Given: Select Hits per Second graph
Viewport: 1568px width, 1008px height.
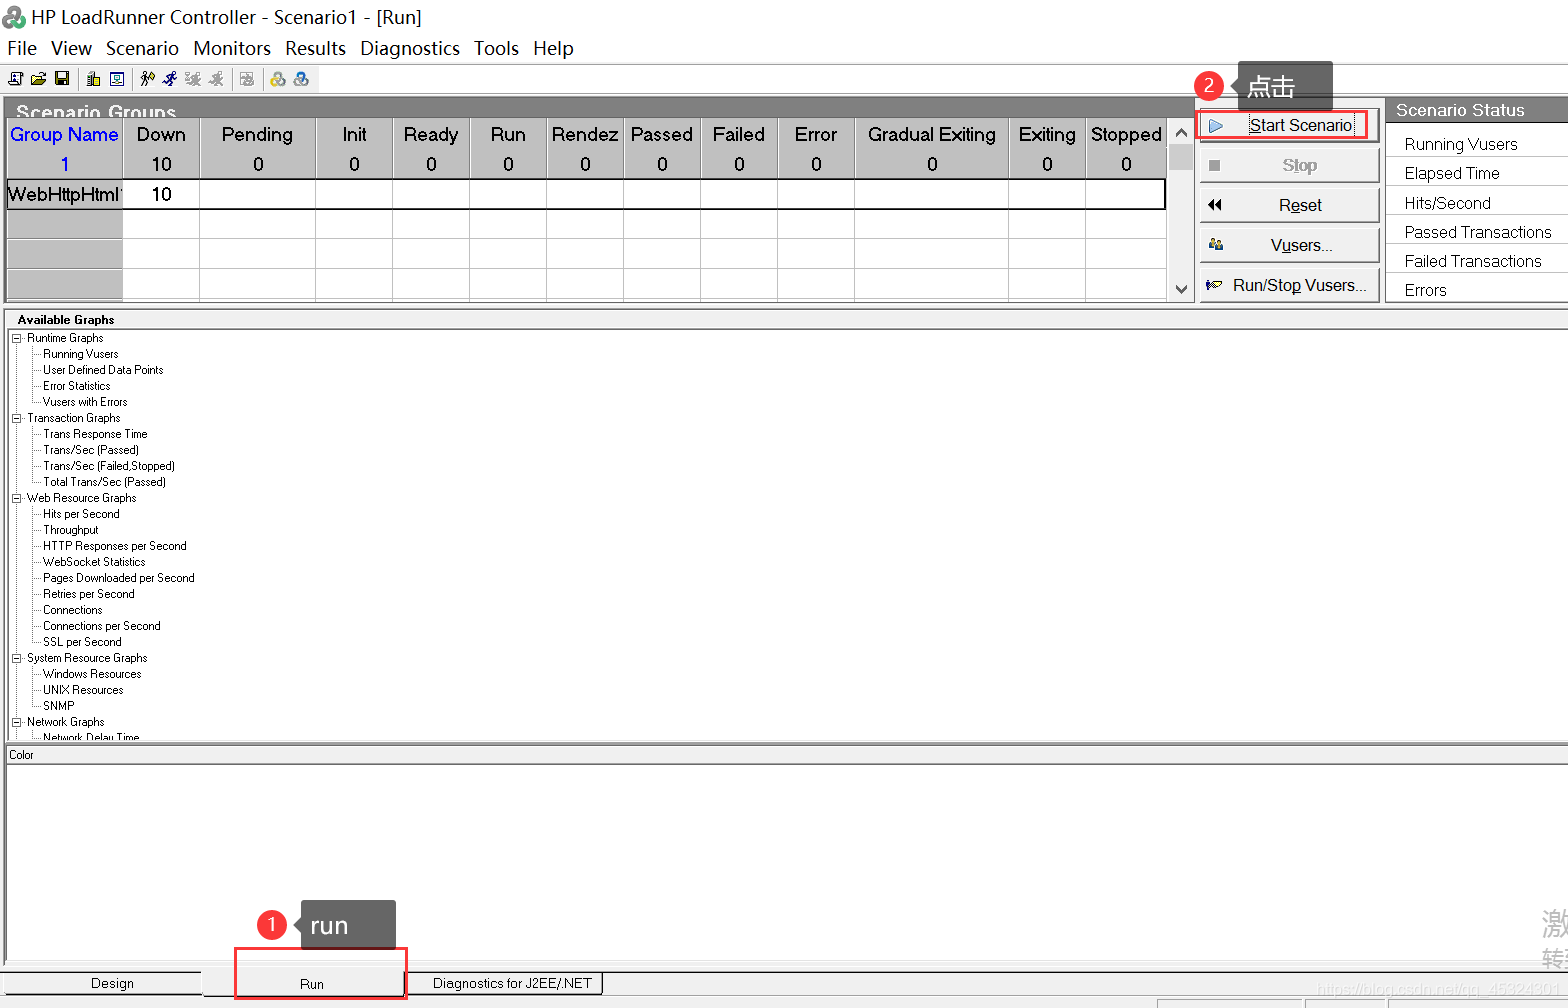Looking at the screenshot, I should tap(81, 514).
